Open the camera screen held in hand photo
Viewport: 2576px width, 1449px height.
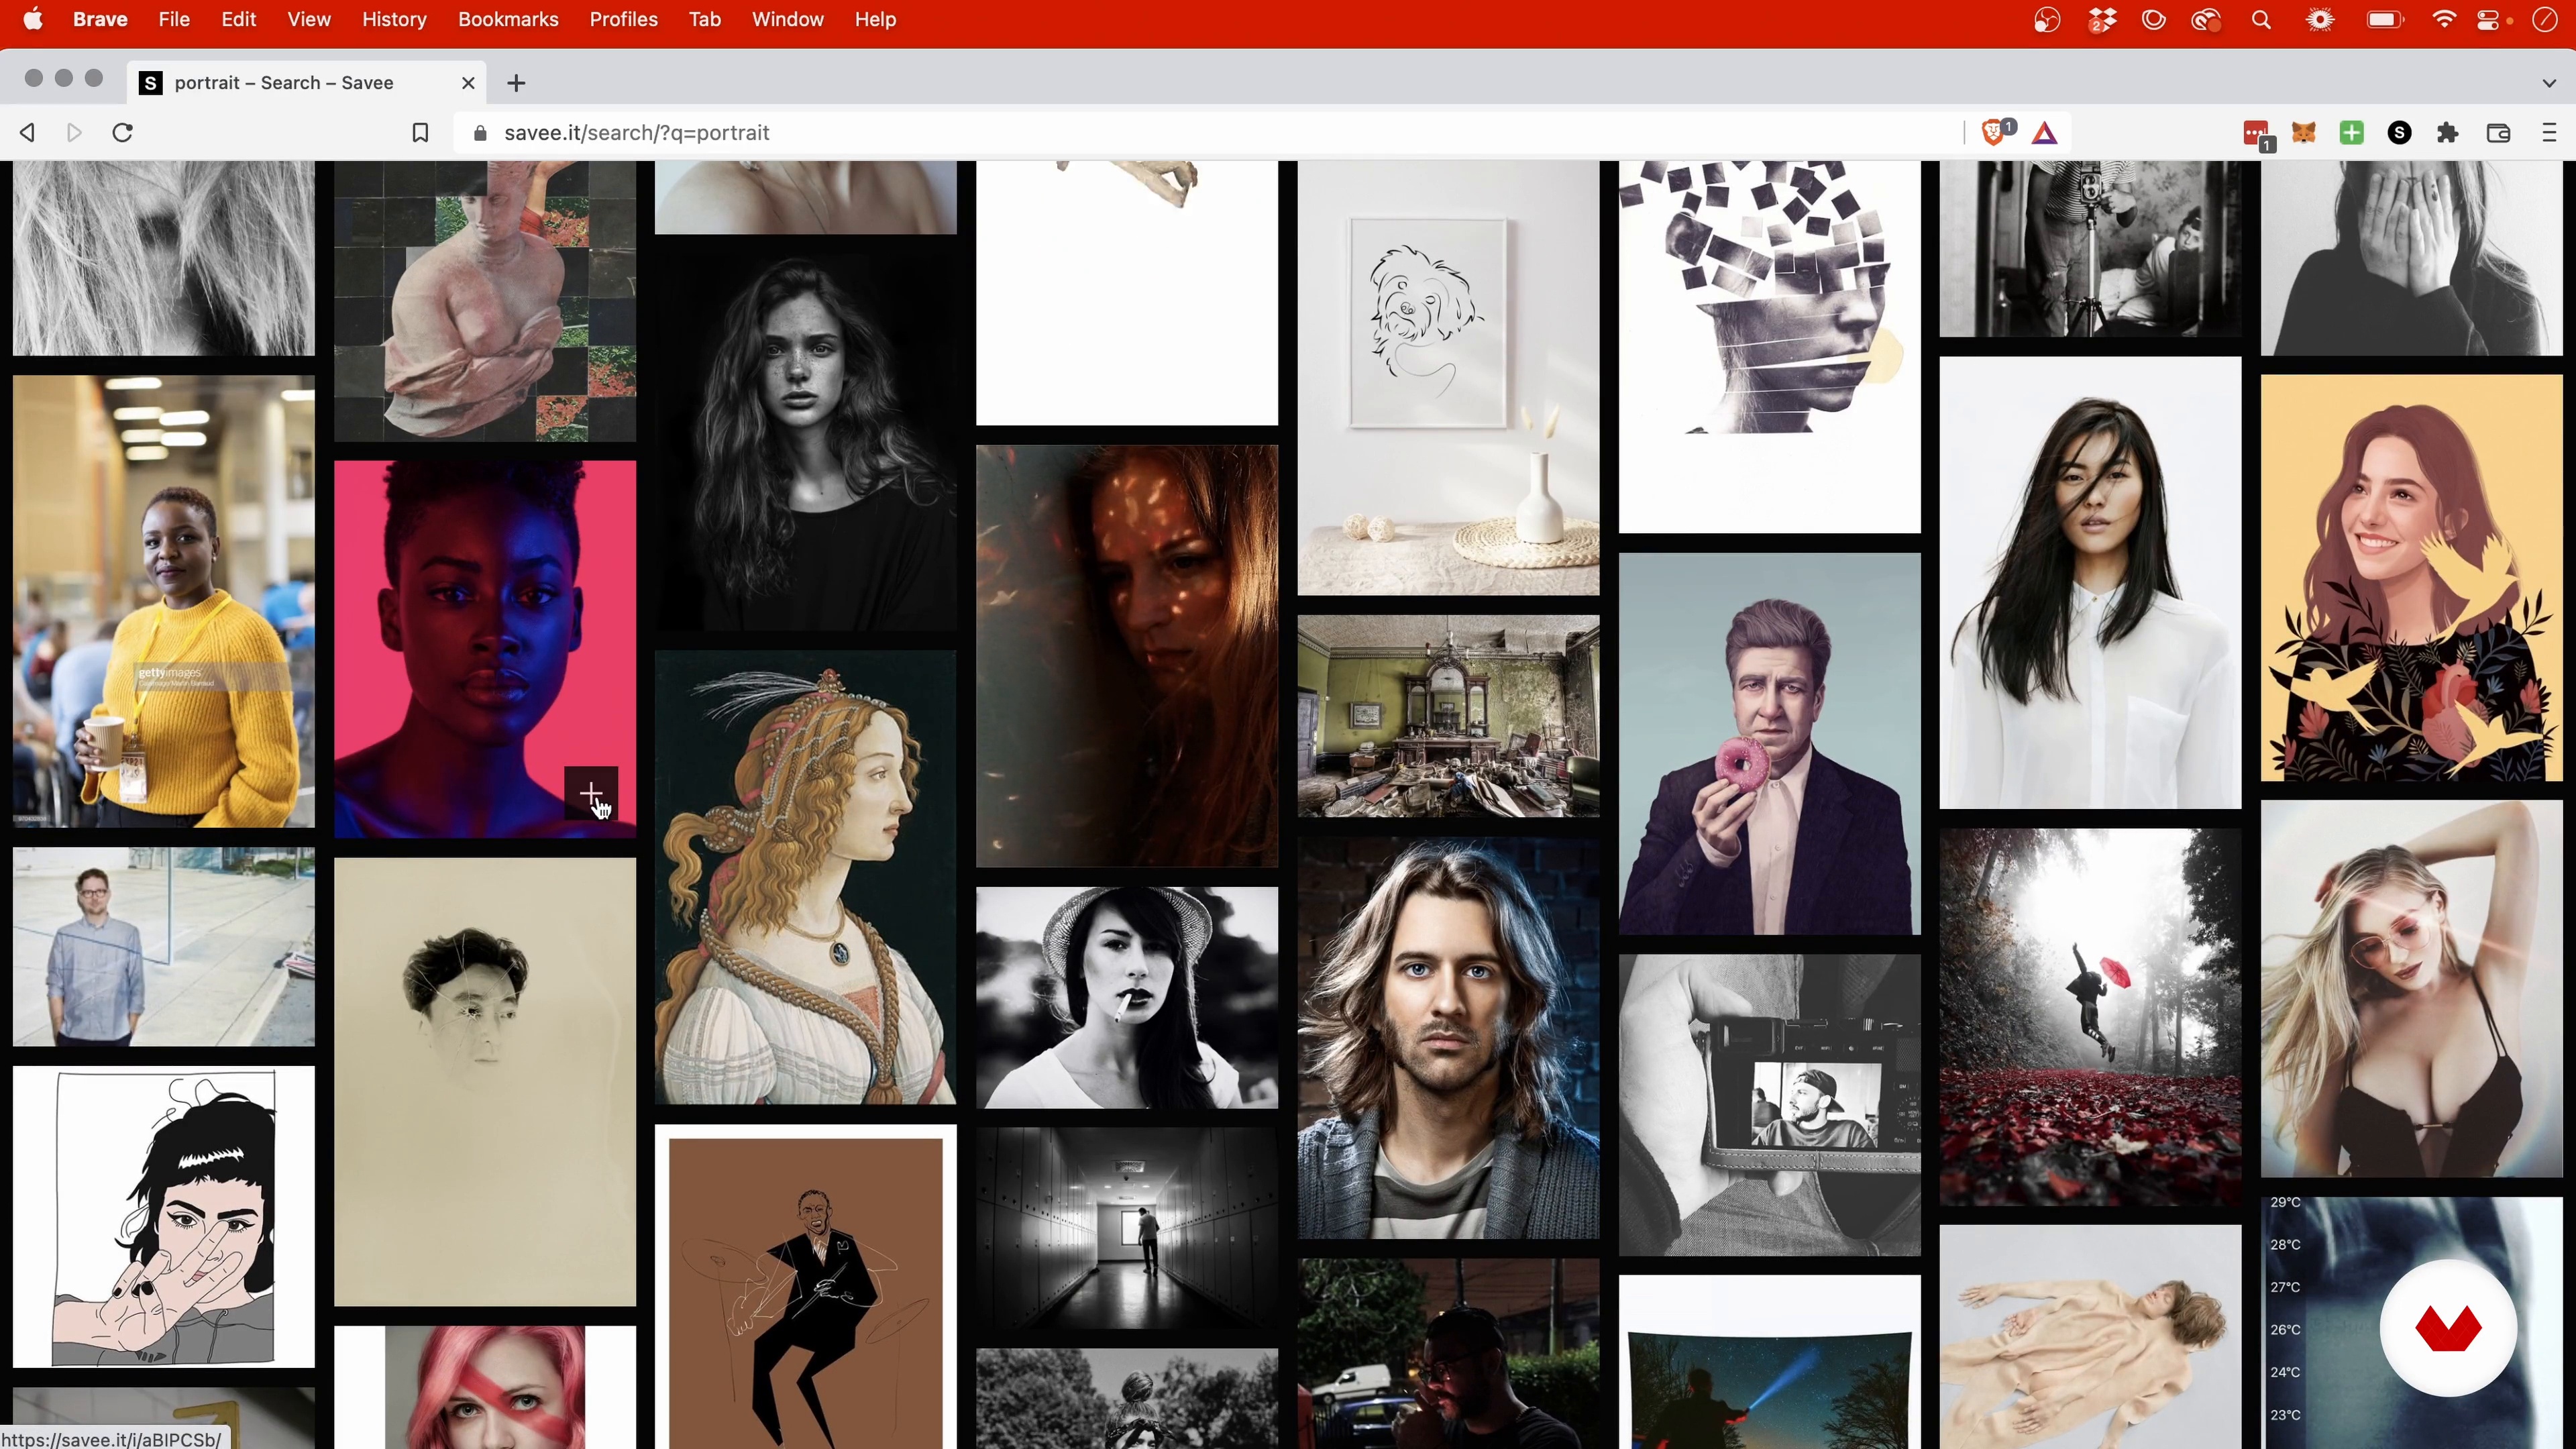(1769, 1104)
